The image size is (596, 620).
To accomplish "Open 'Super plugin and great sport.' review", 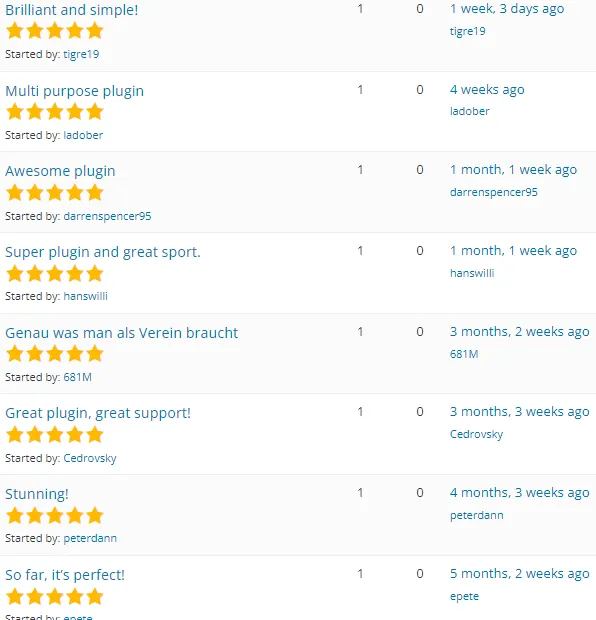I will tap(103, 252).
